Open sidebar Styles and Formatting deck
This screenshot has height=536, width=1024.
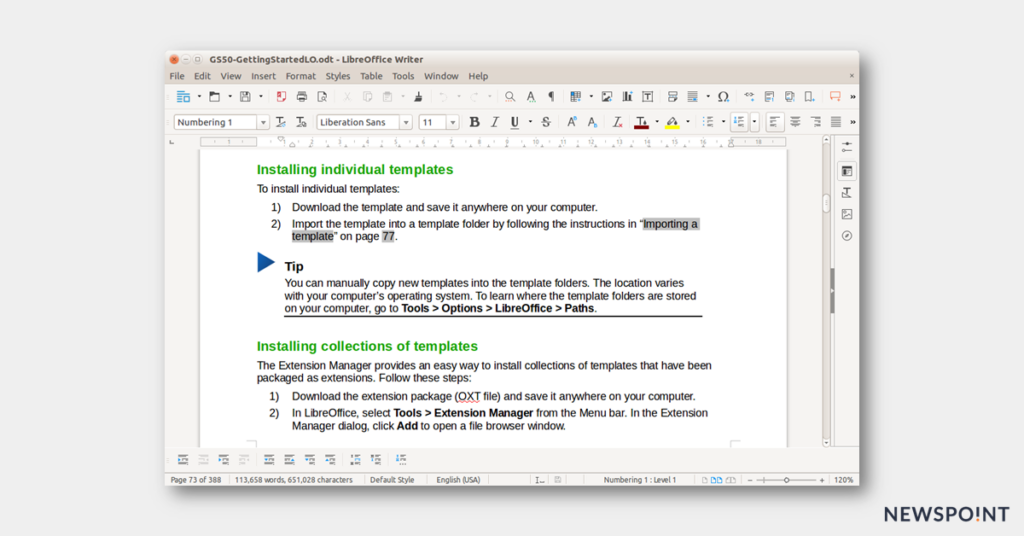(x=846, y=193)
